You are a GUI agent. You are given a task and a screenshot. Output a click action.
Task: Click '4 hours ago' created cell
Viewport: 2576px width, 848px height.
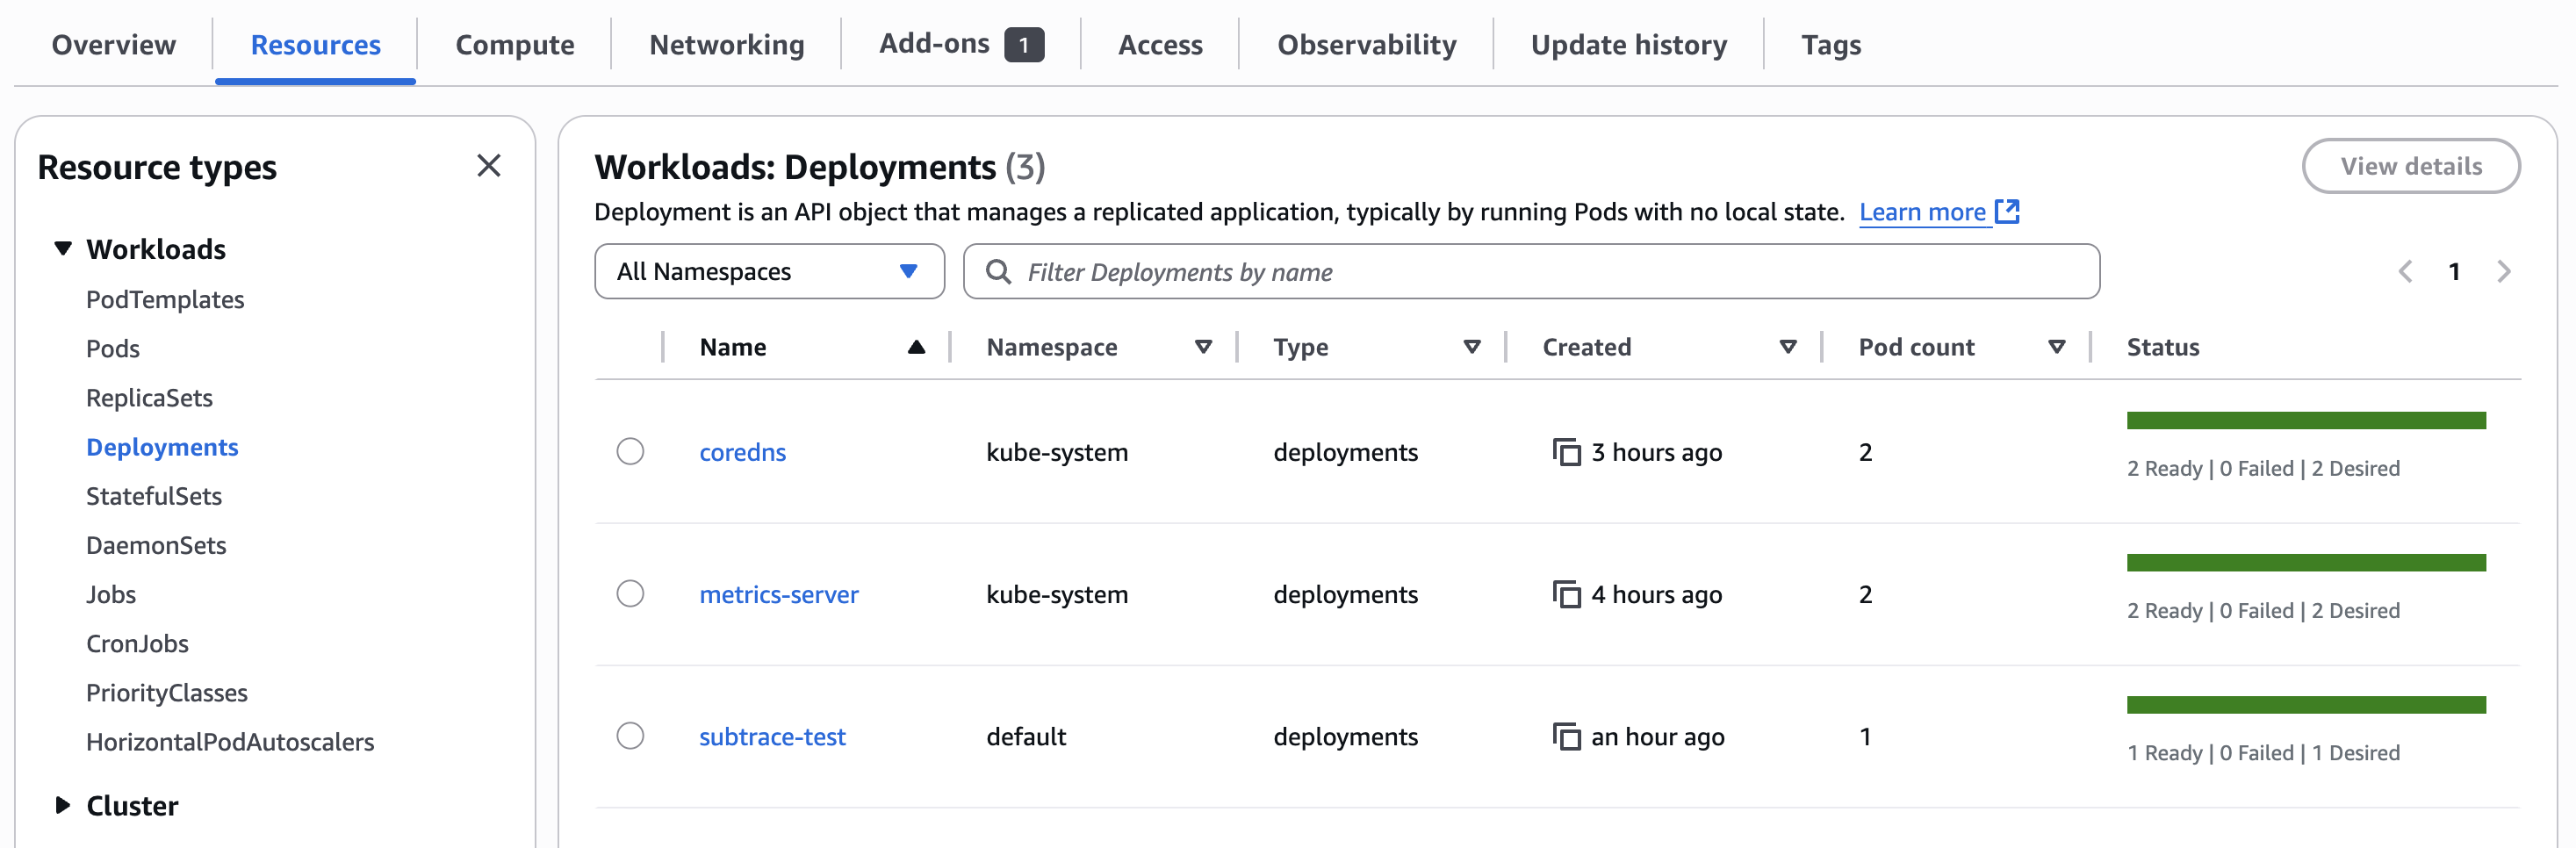pos(1656,594)
